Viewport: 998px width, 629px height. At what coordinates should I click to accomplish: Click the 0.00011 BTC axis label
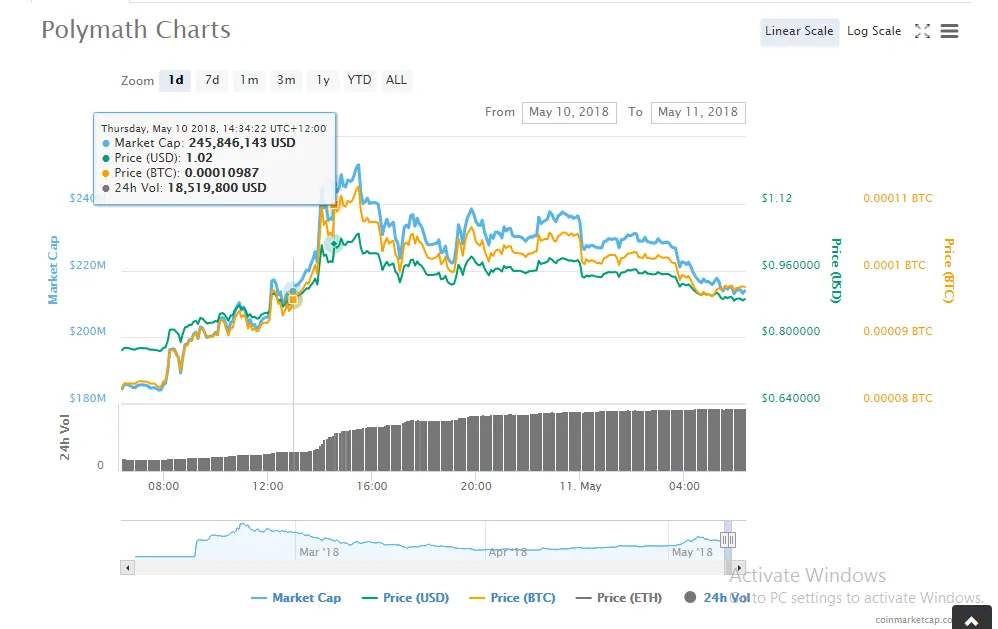click(897, 198)
